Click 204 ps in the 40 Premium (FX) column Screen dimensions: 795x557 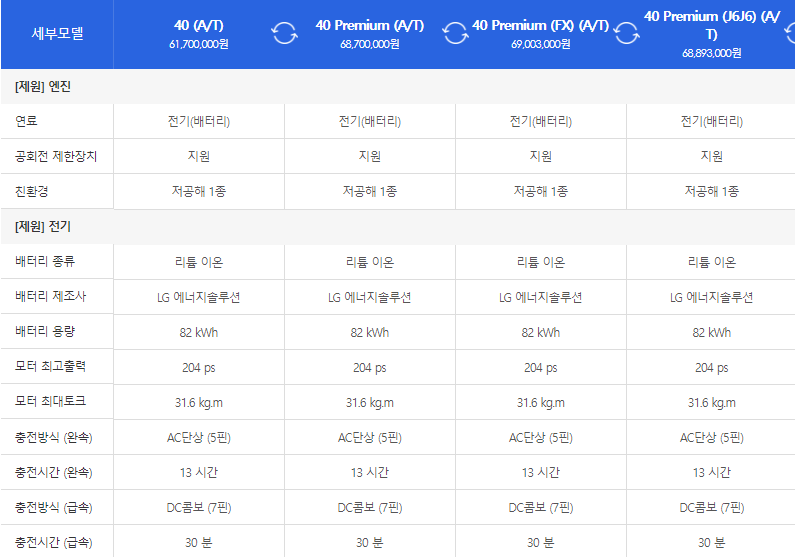pos(540,367)
